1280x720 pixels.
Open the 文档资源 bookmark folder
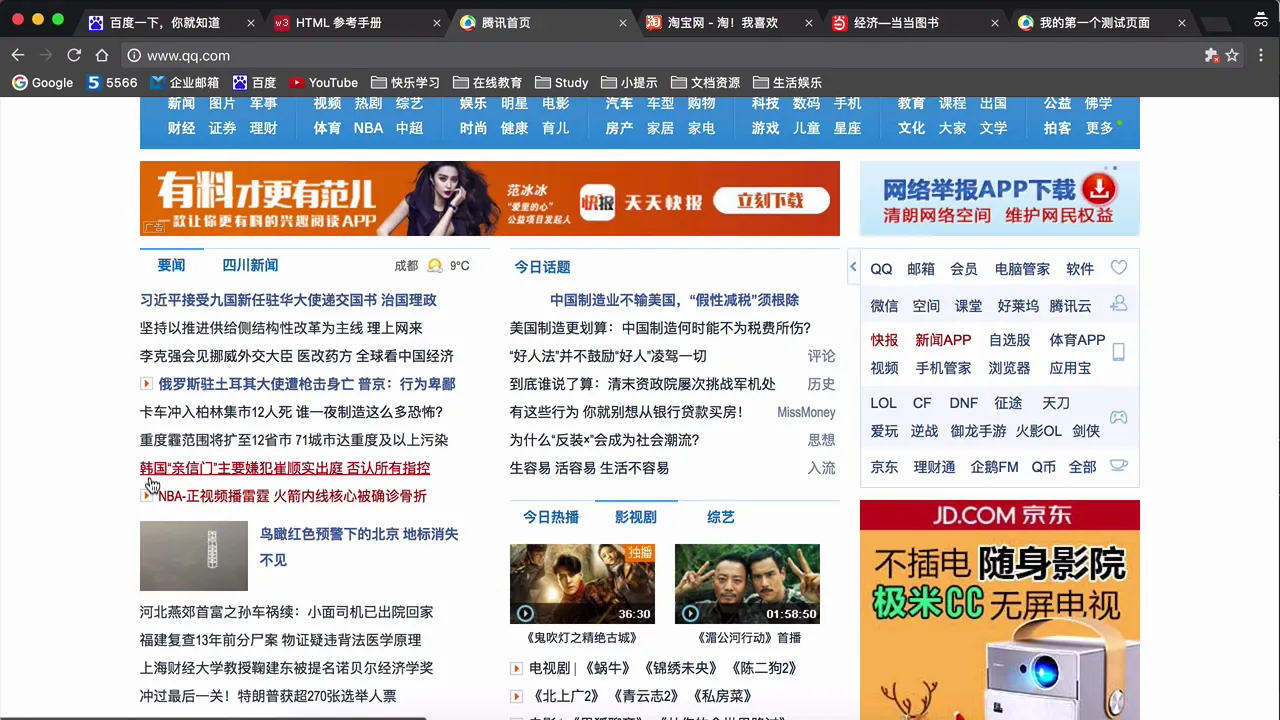(x=705, y=83)
